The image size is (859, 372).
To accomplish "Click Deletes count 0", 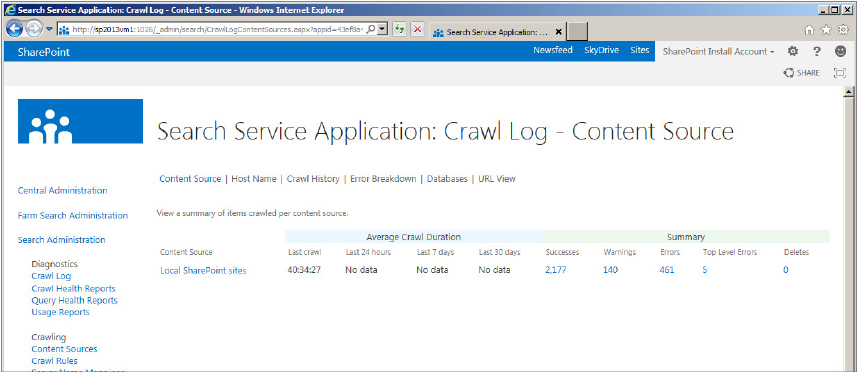I will [x=786, y=270].
